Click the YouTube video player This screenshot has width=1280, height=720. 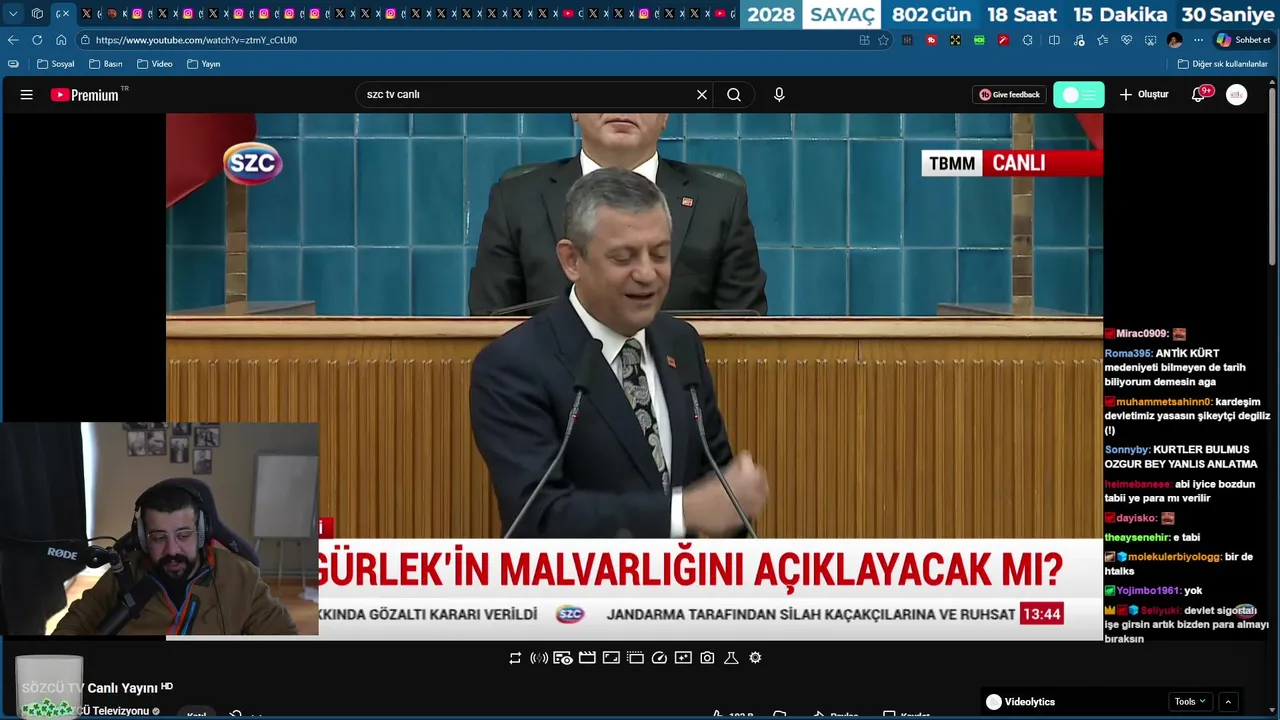pyautogui.click(x=634, y=376)
